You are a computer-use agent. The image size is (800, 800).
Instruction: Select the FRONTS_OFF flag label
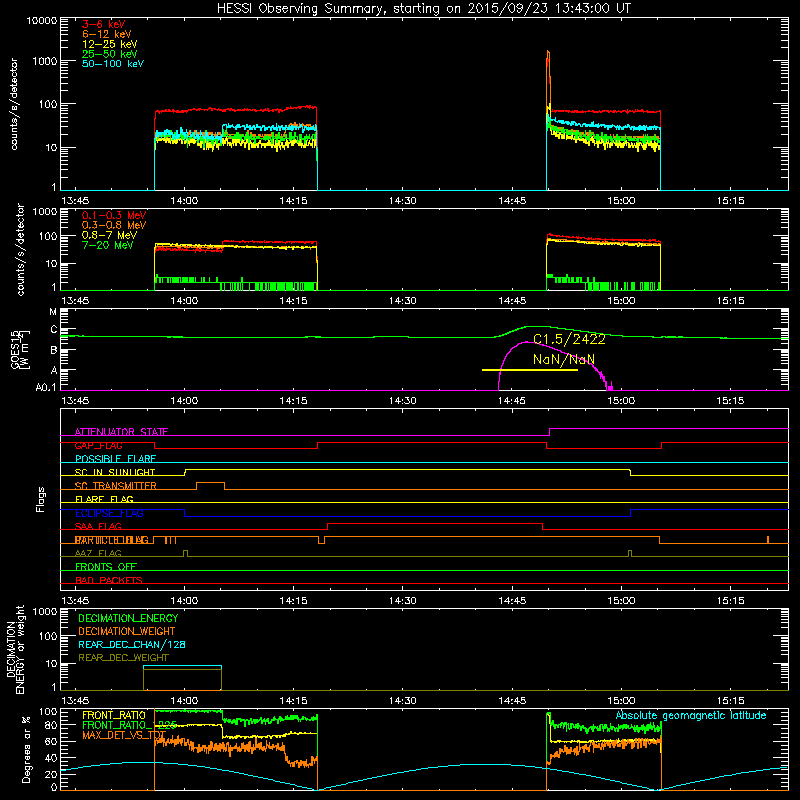click(106, 566)
